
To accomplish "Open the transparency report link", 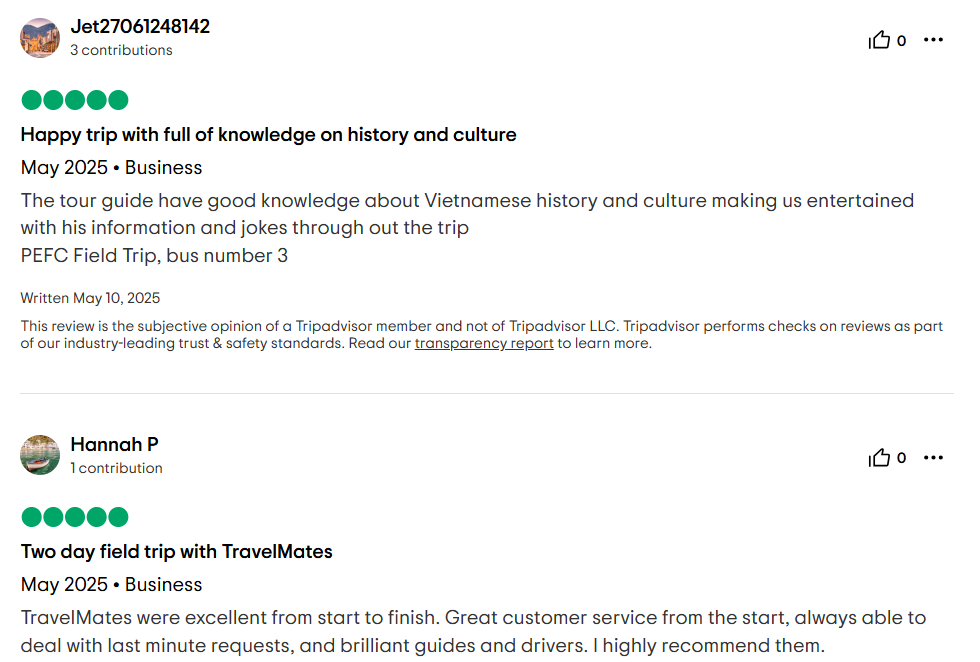I will 484,343.
